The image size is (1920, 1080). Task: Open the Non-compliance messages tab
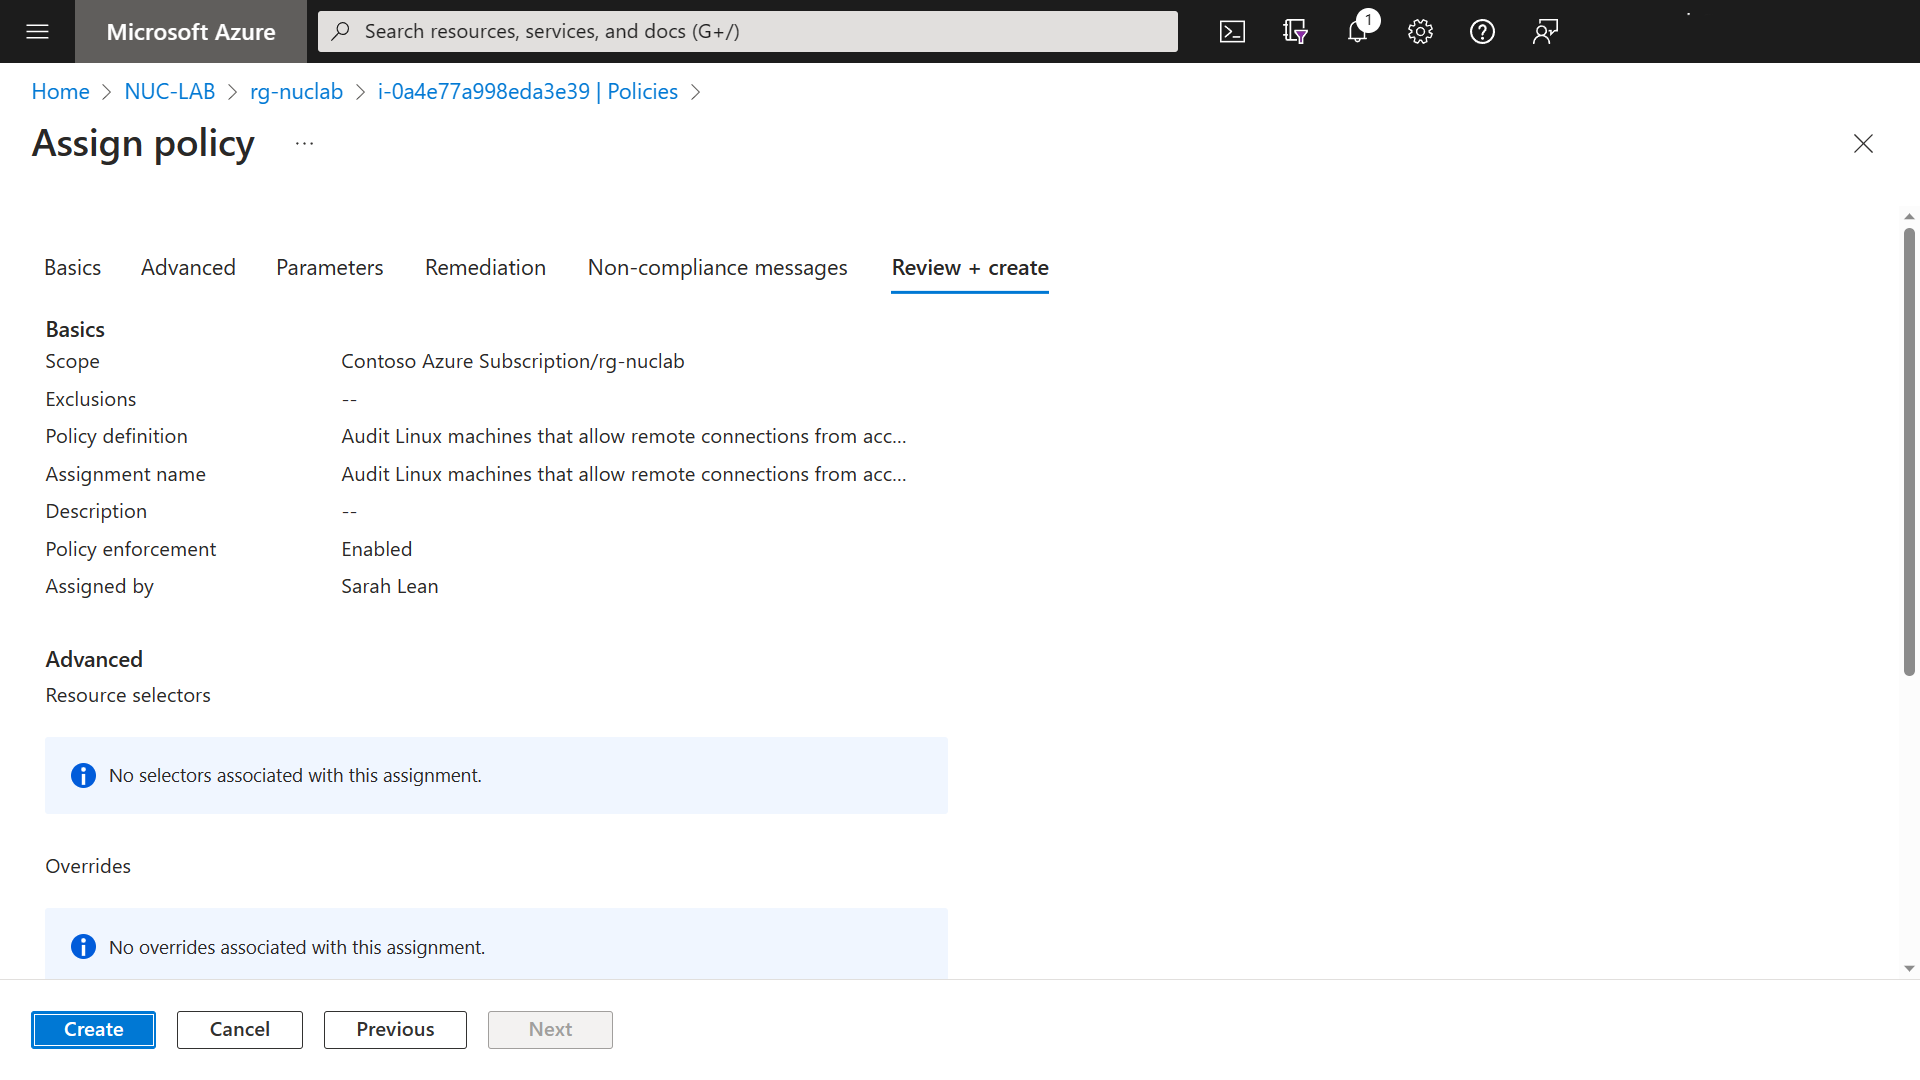pyautogui.click(x=717, y=267)
